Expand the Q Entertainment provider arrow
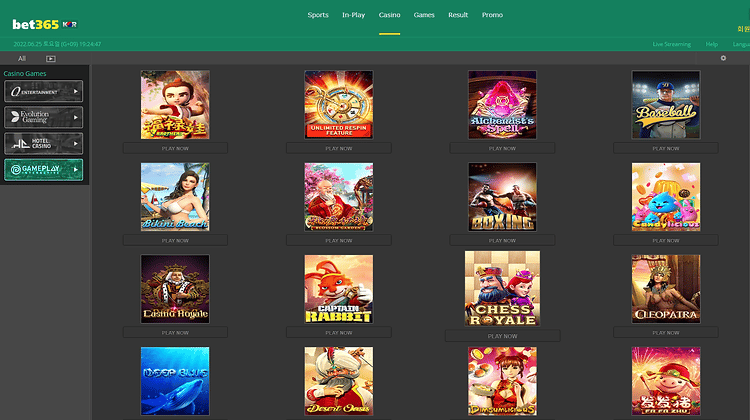The height and width of the screenshot is (420, 750). coord(76,91)
